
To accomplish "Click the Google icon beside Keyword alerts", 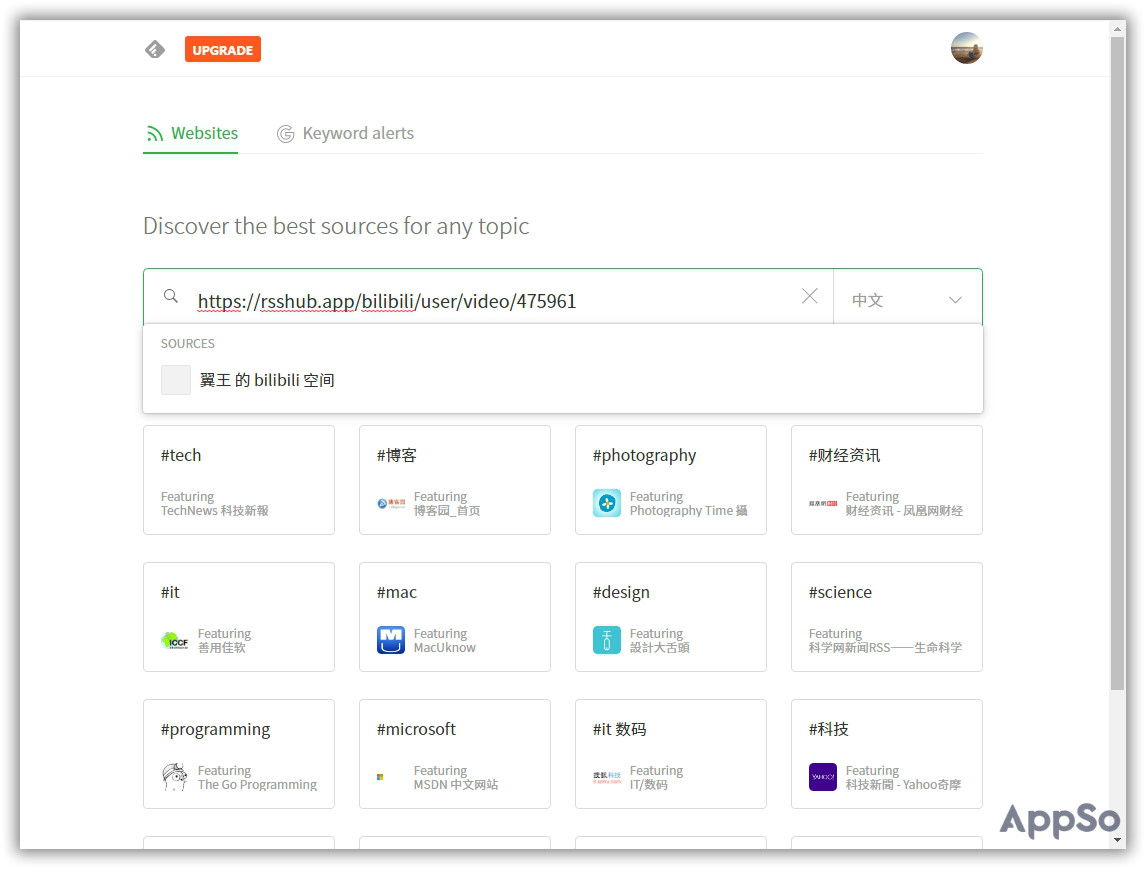I will tap(285, 134).
